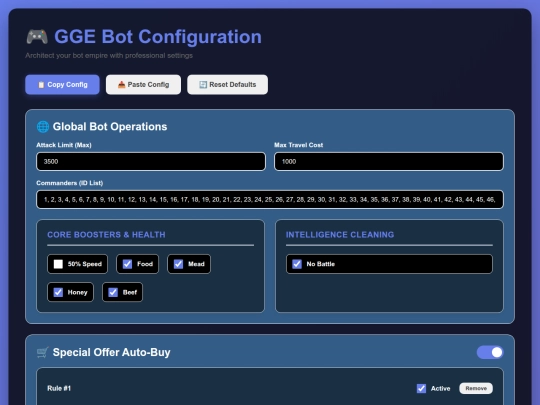Screen dimensions: 540x405
Task: Uncheck the Food booster
Action: click(127, 264)
